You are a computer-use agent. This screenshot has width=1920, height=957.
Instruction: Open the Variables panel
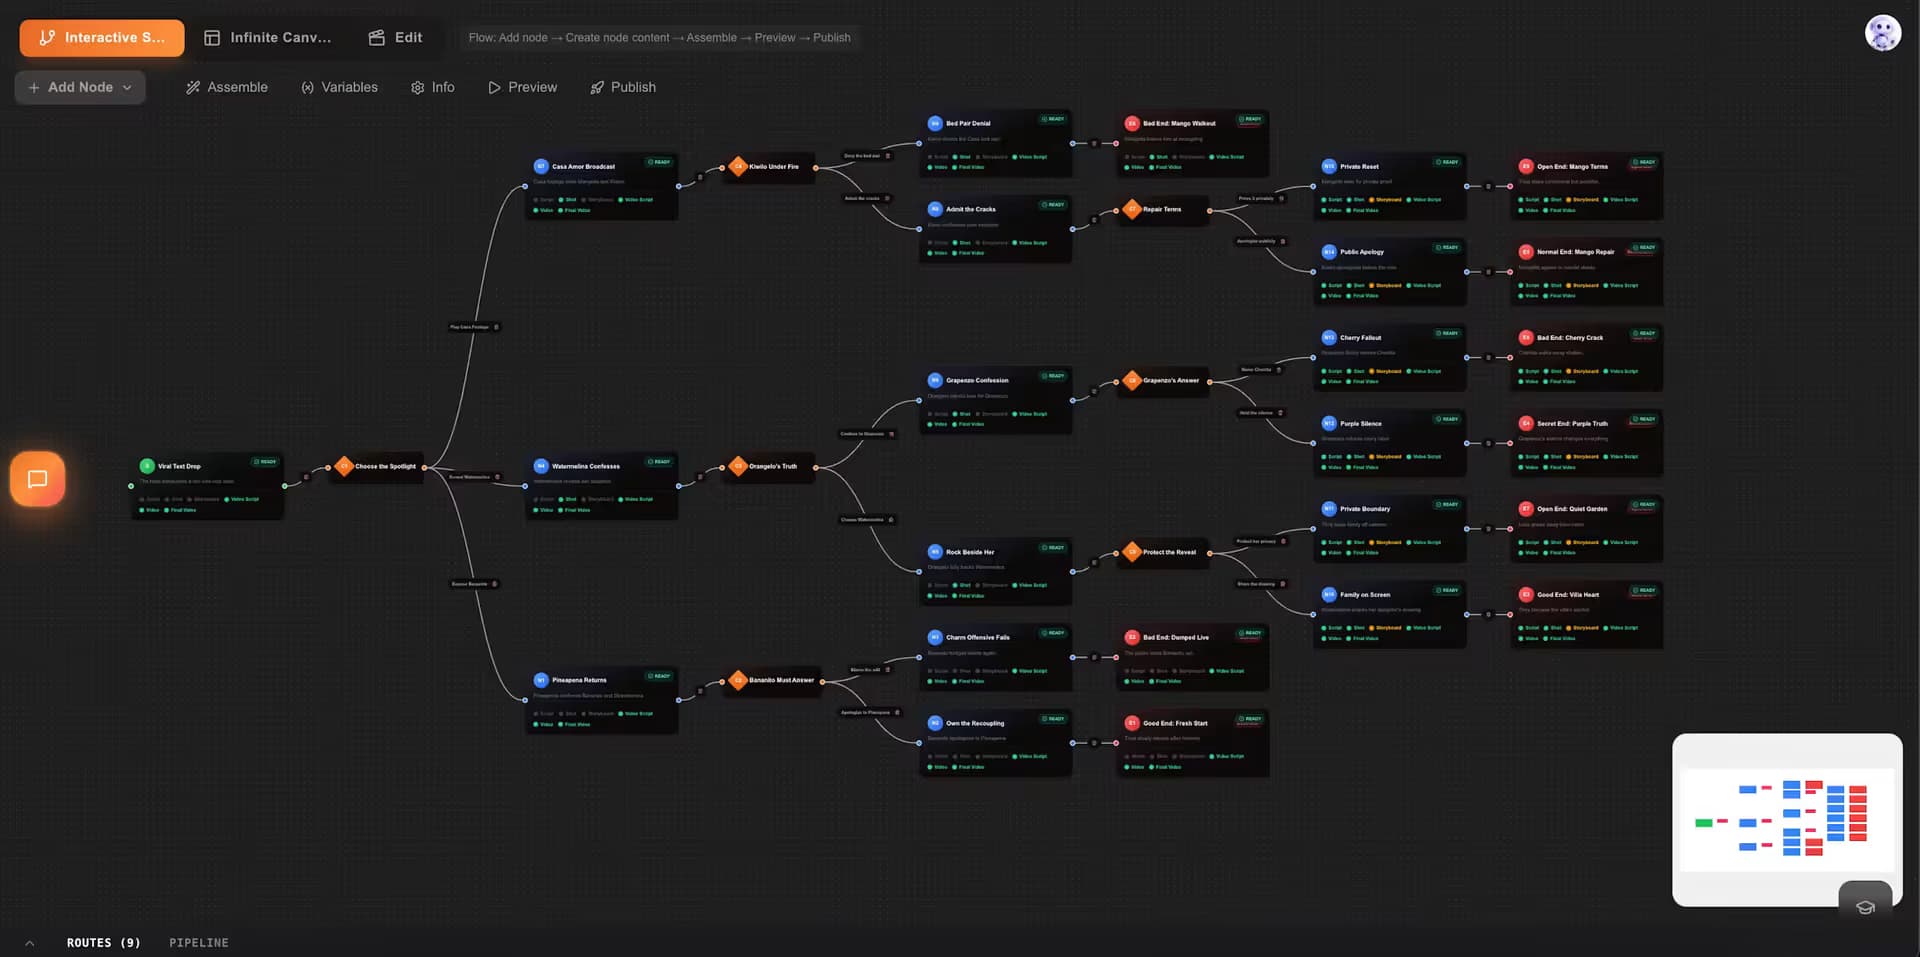[339, 88]
